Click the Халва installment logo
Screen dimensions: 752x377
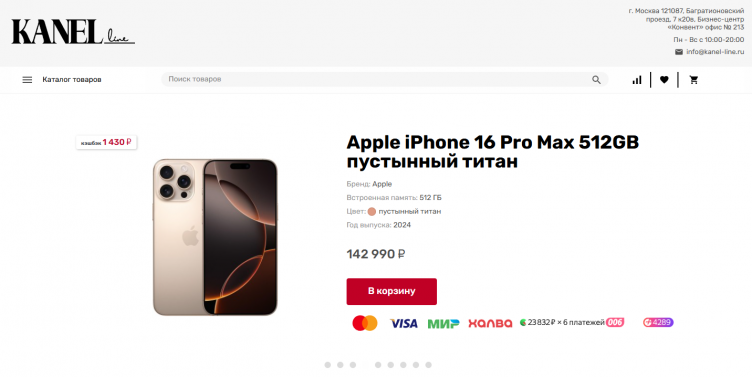click(x=490, y=323)
